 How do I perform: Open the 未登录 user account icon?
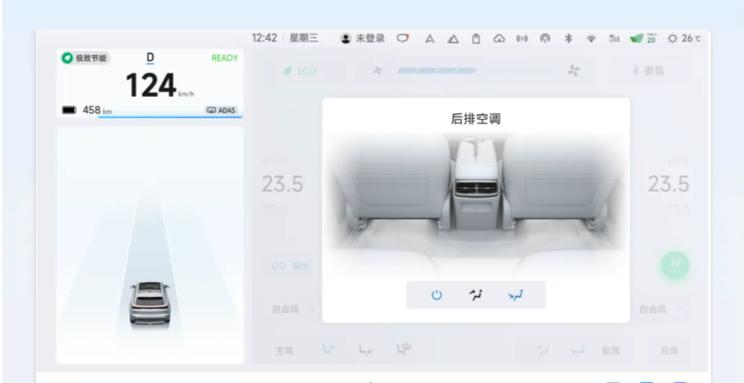[346, 38]
